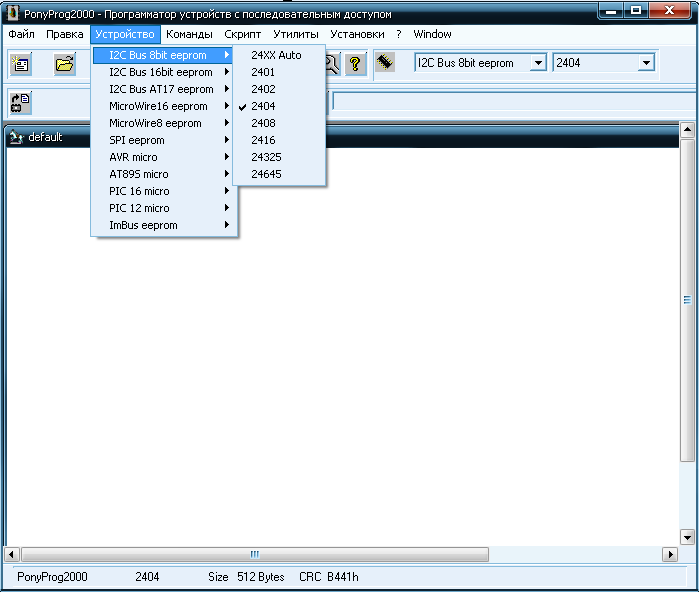Click the horizontal scrollbar right arrow
The width and height of the screenshot is (699, 592).
(x=670, y=555)
